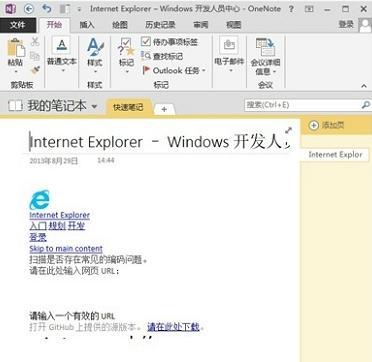Undo the last action

[47, 8]
